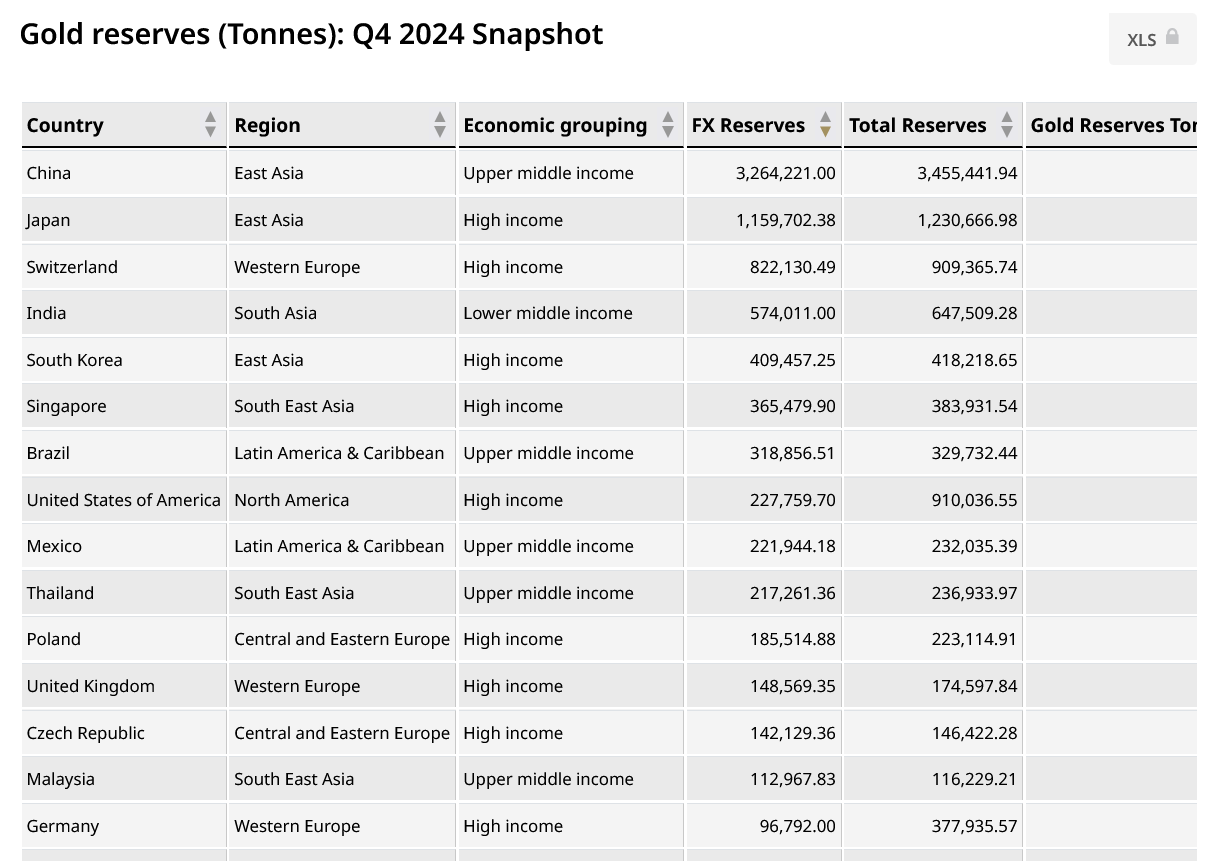Toggle the FX Reserves sort arrows
This screenshot has width=1215, height=861.
point(825,125)
